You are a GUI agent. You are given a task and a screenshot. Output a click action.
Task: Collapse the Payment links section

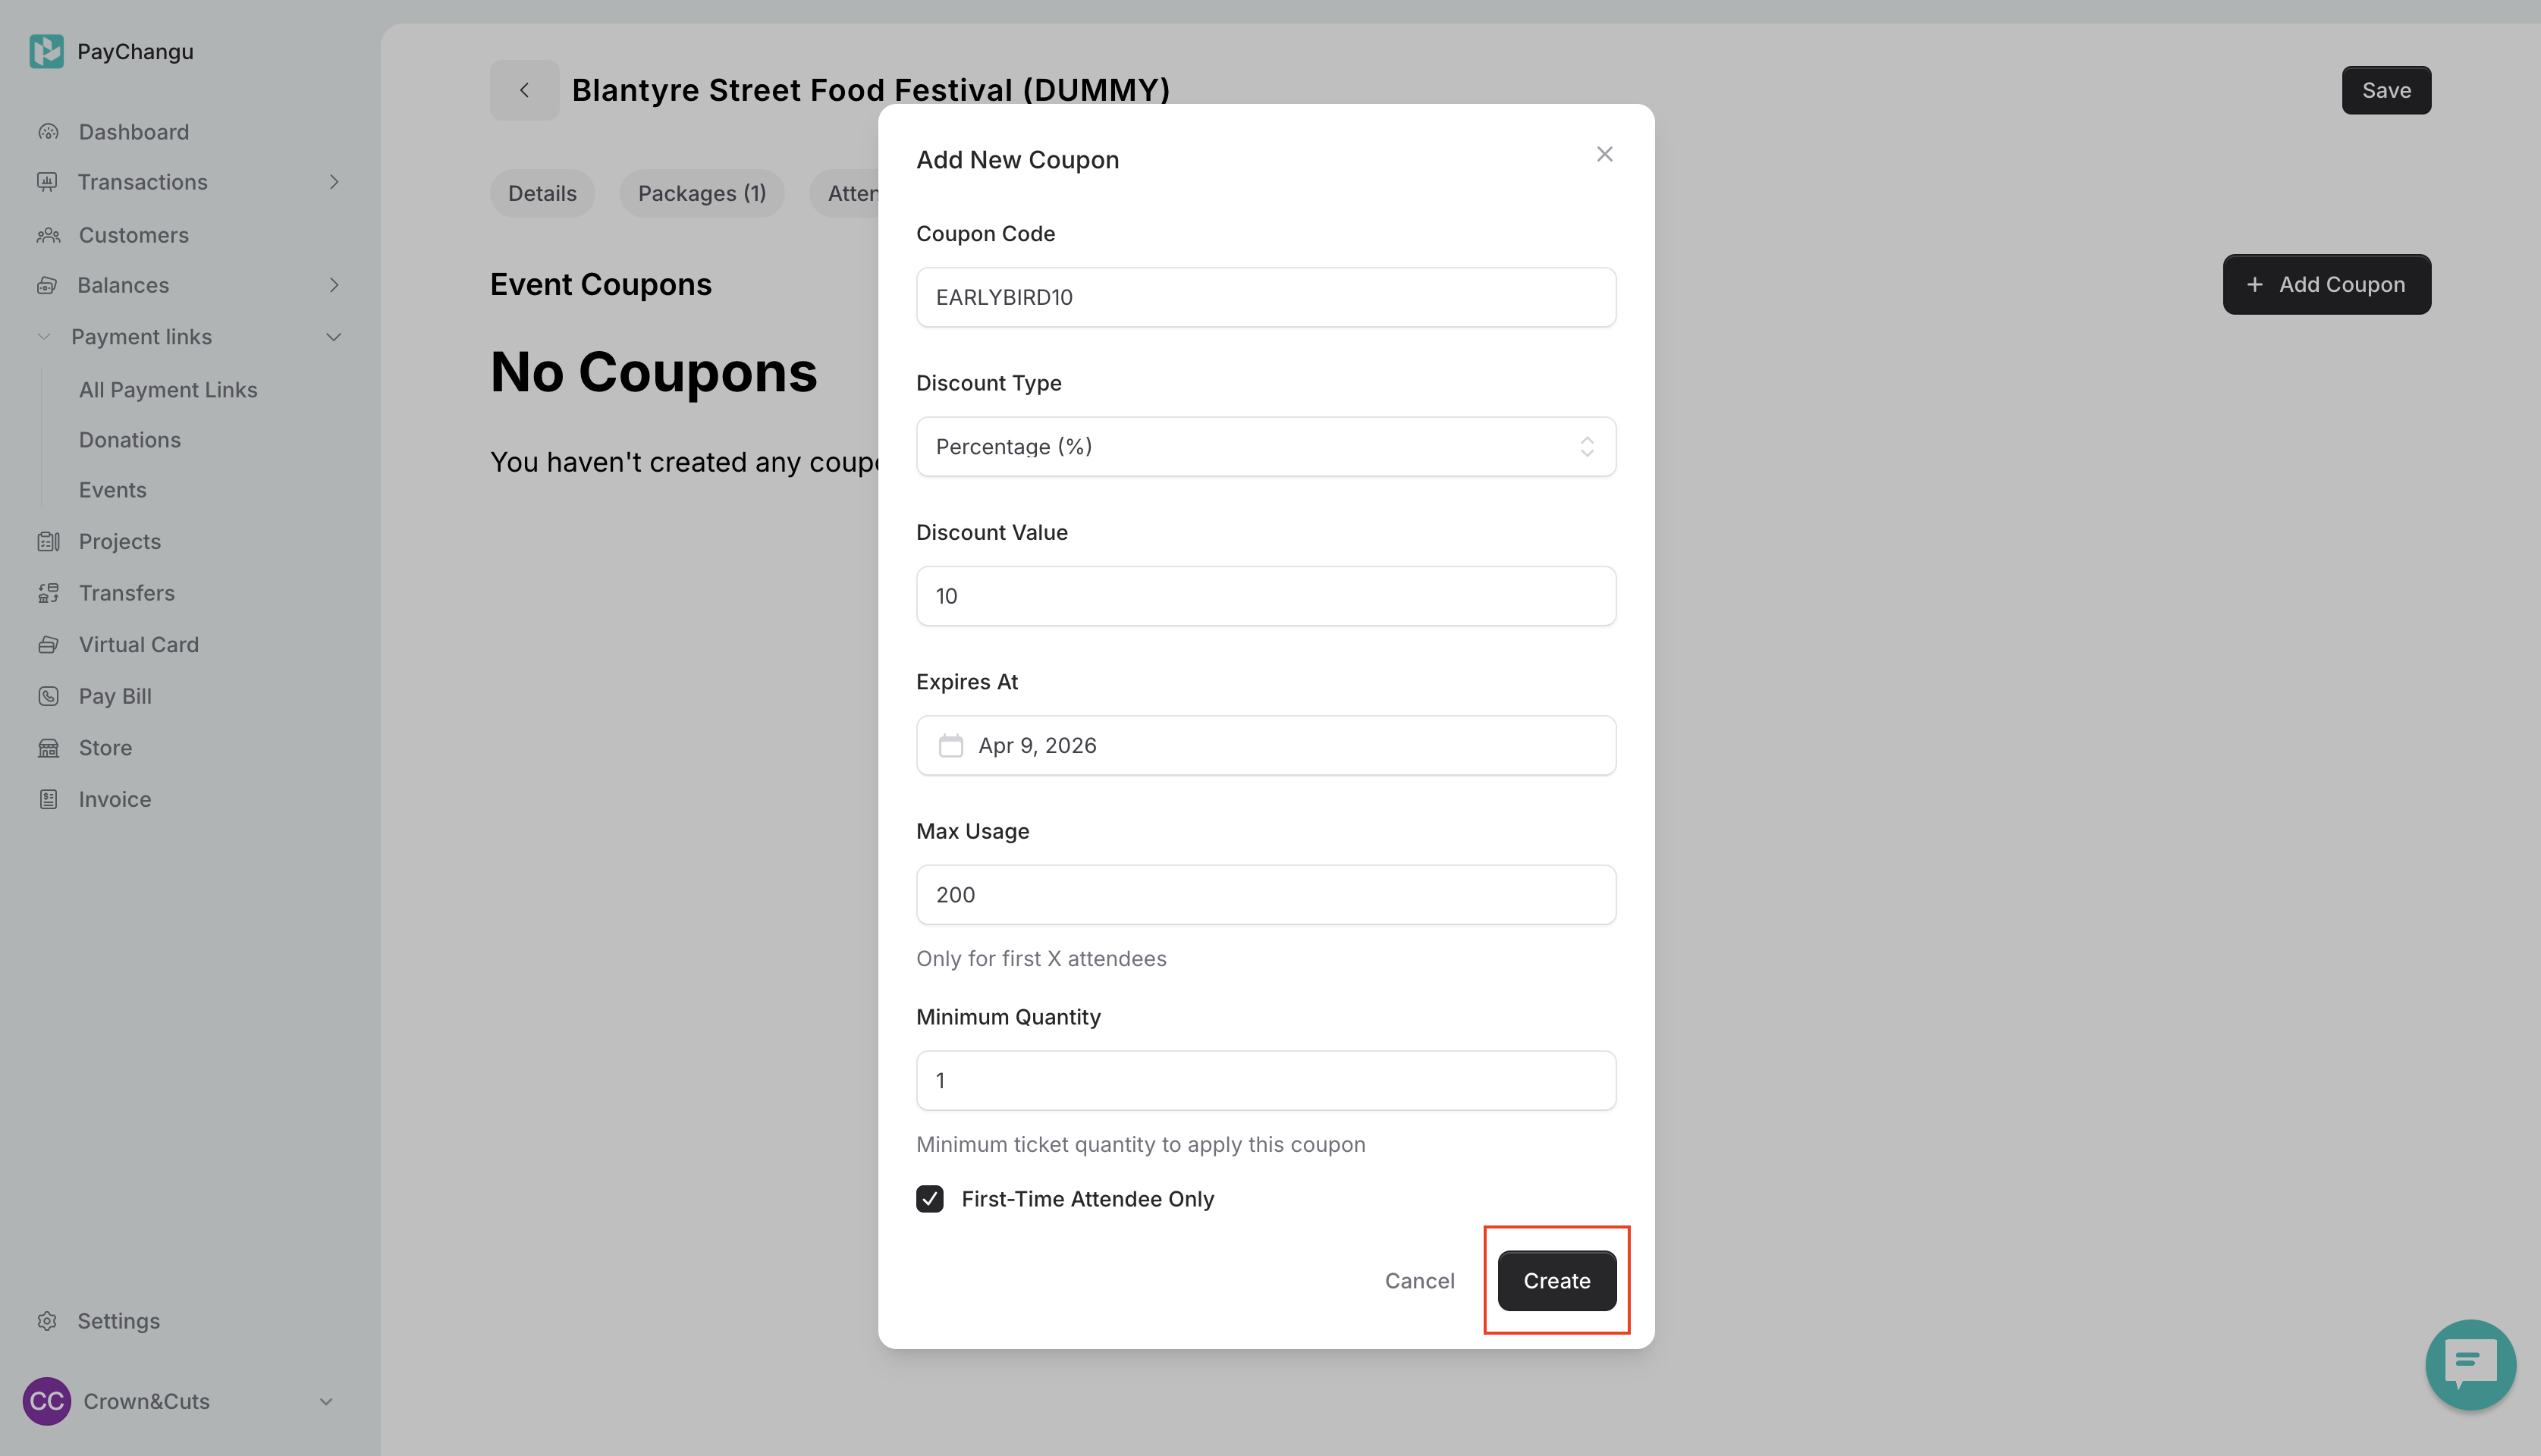point(334,337)
